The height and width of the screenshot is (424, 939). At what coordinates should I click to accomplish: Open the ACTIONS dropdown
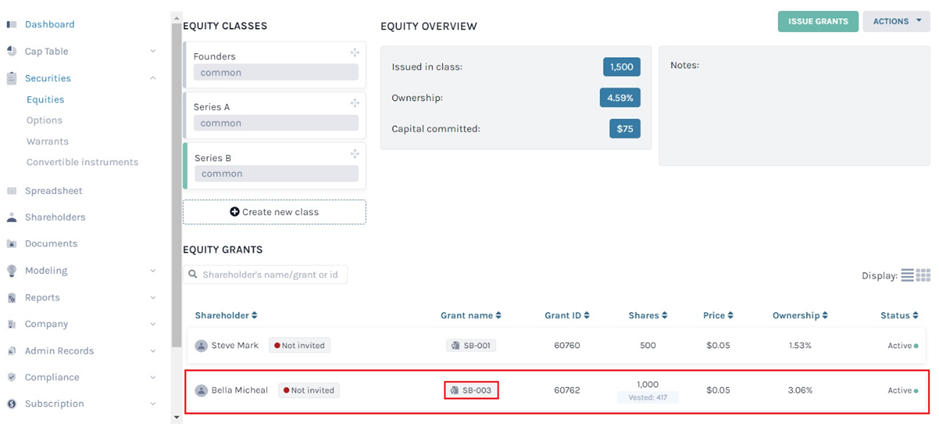point(896,22)
